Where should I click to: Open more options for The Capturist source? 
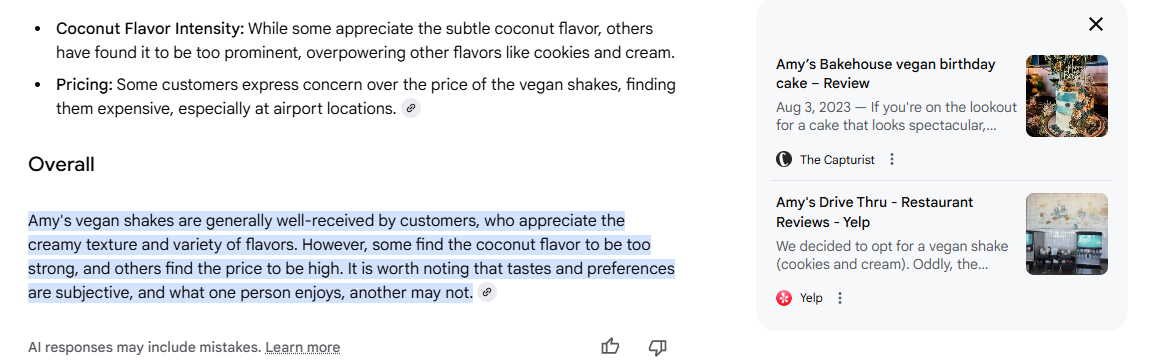click(892, 160)
